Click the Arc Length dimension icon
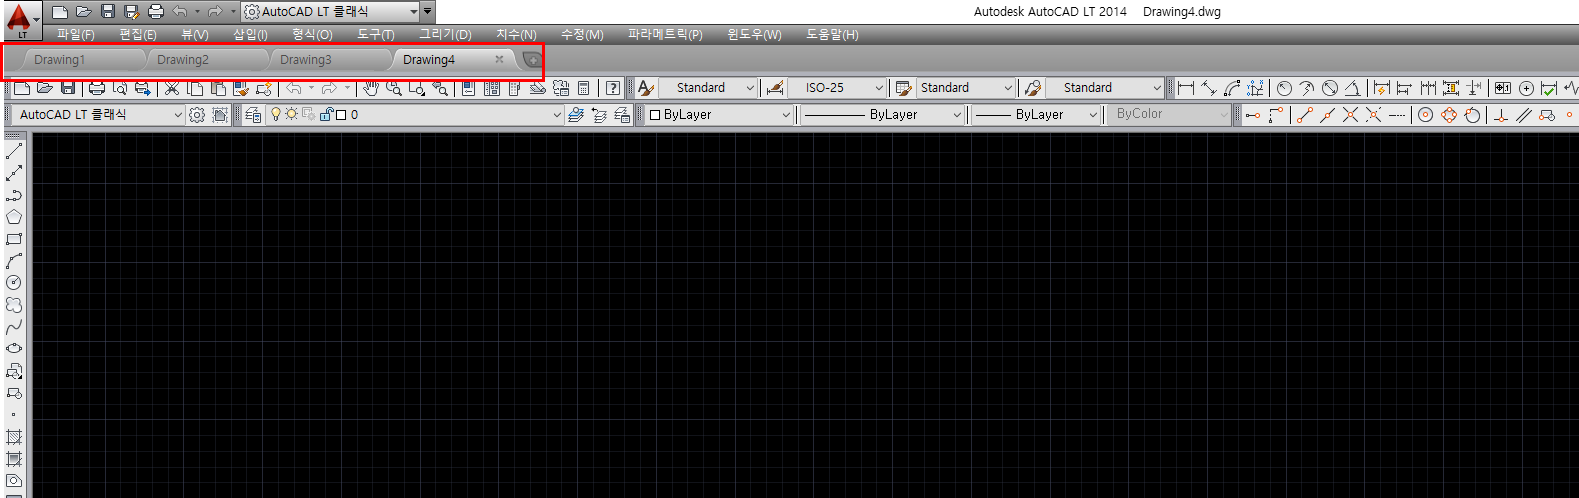The height and width of the screenshot is (498, 1579). click(1232, 88)
